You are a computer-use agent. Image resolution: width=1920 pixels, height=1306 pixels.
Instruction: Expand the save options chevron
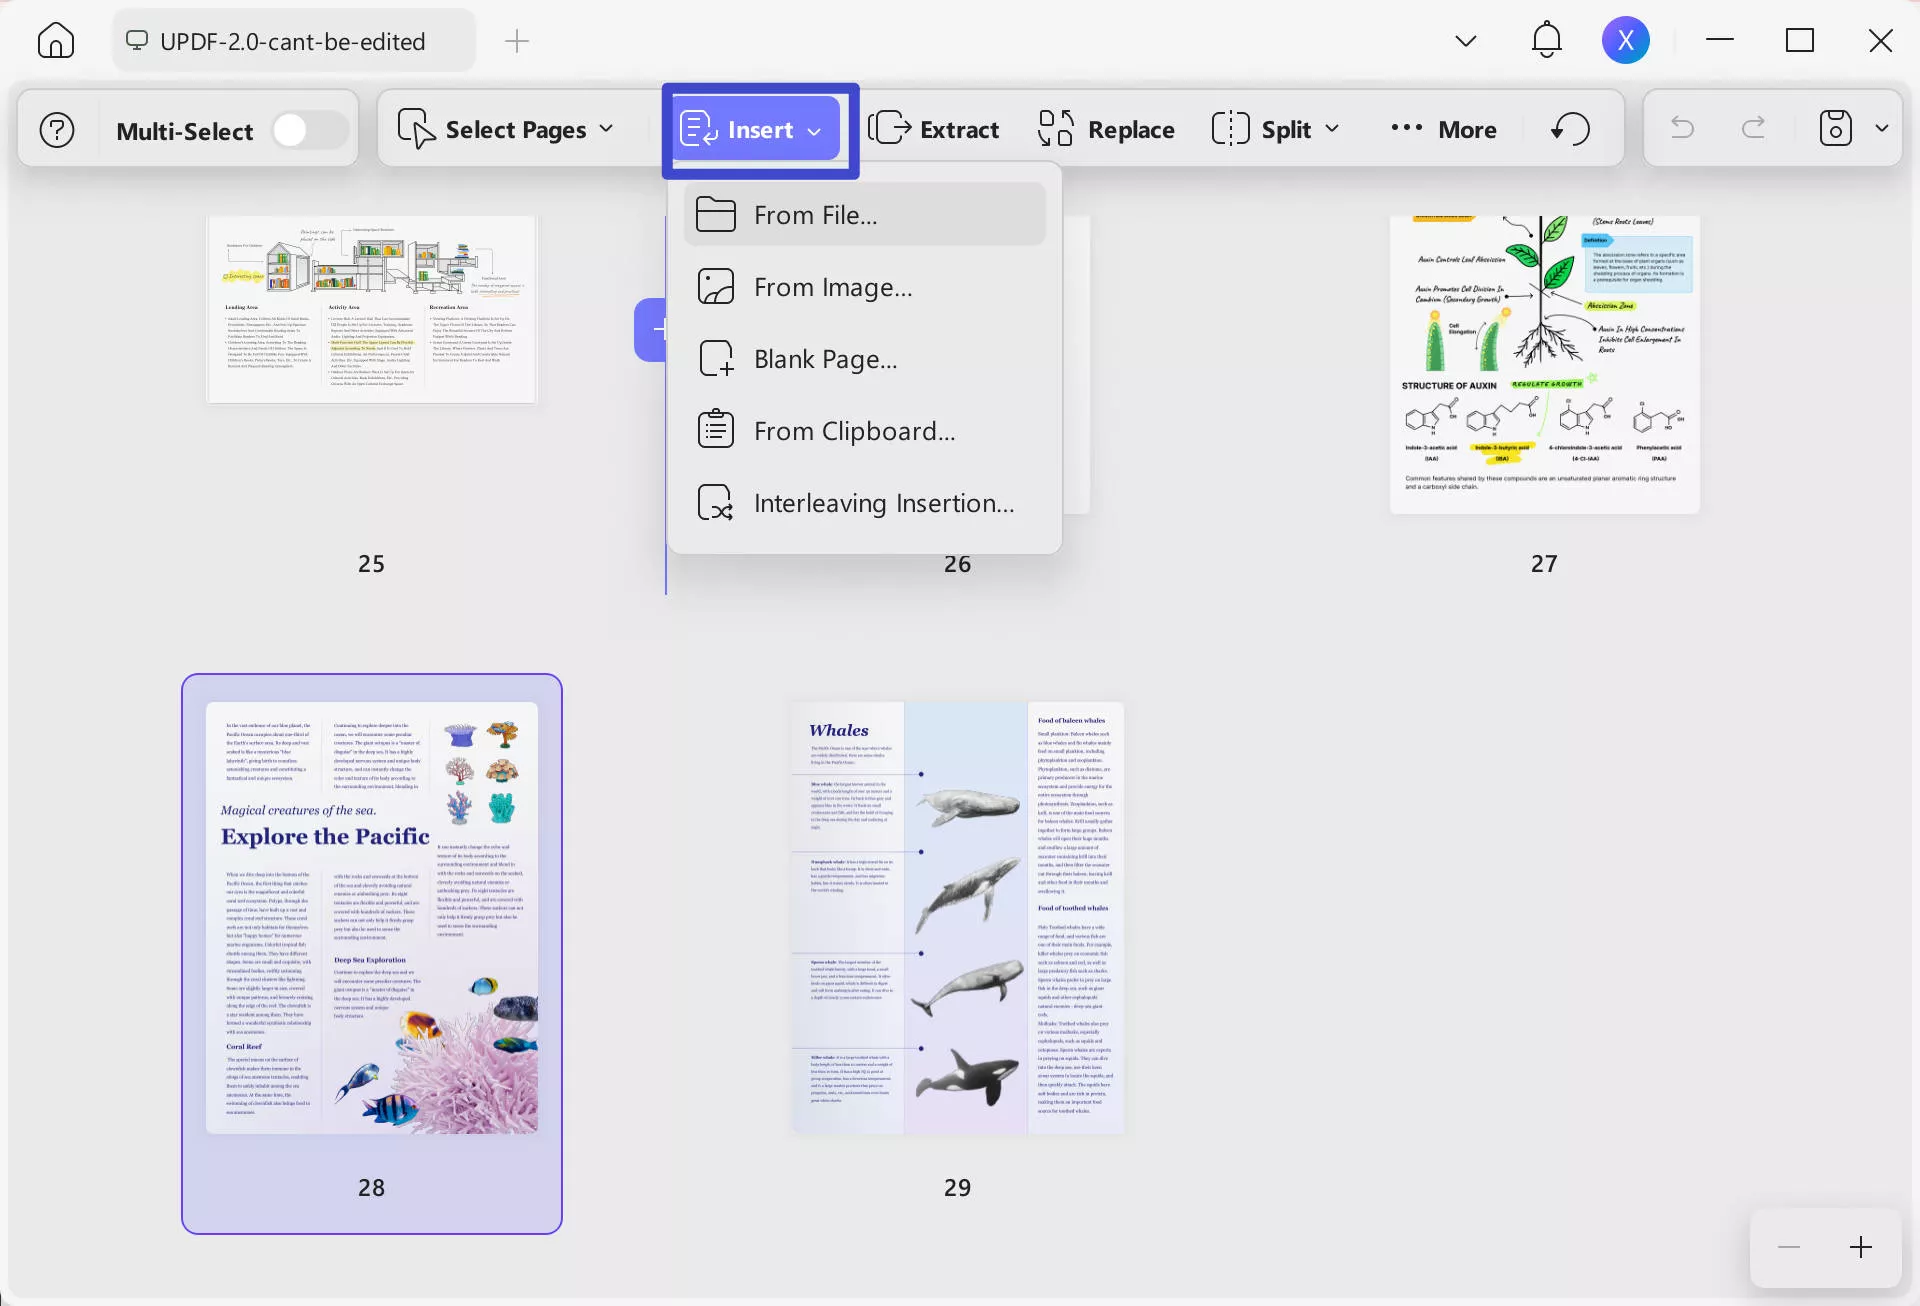click(x=1883, y=128)
